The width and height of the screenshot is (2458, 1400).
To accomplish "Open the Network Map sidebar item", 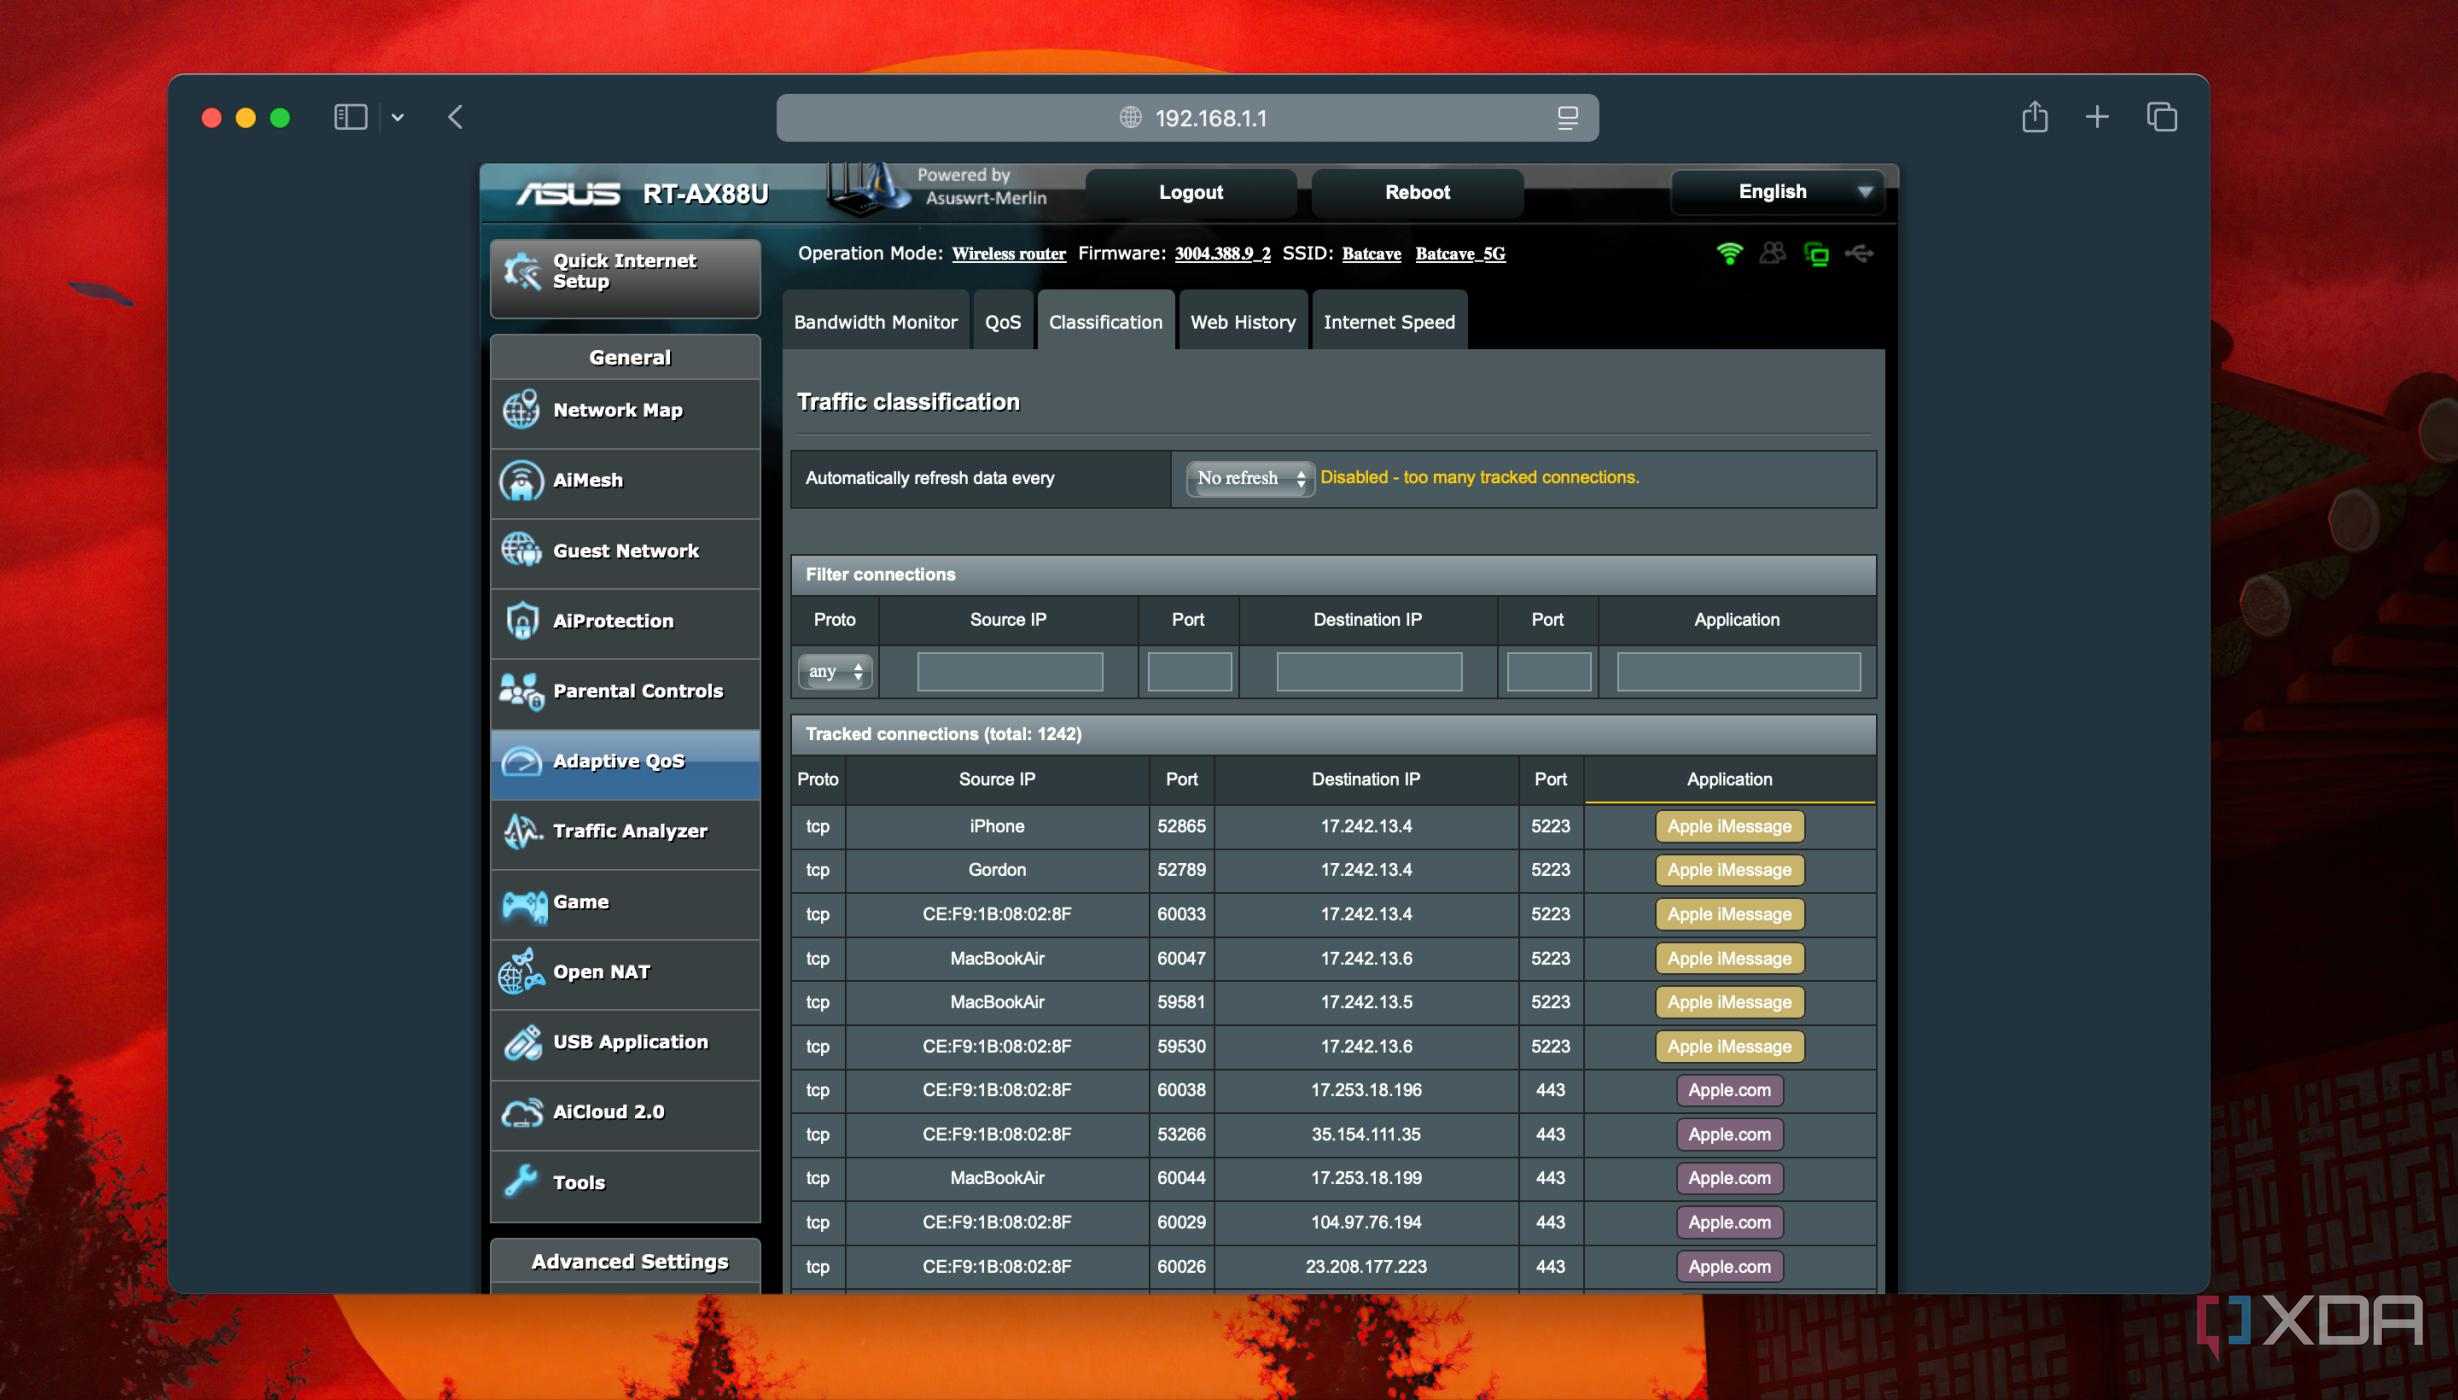I will click(625, 411).
